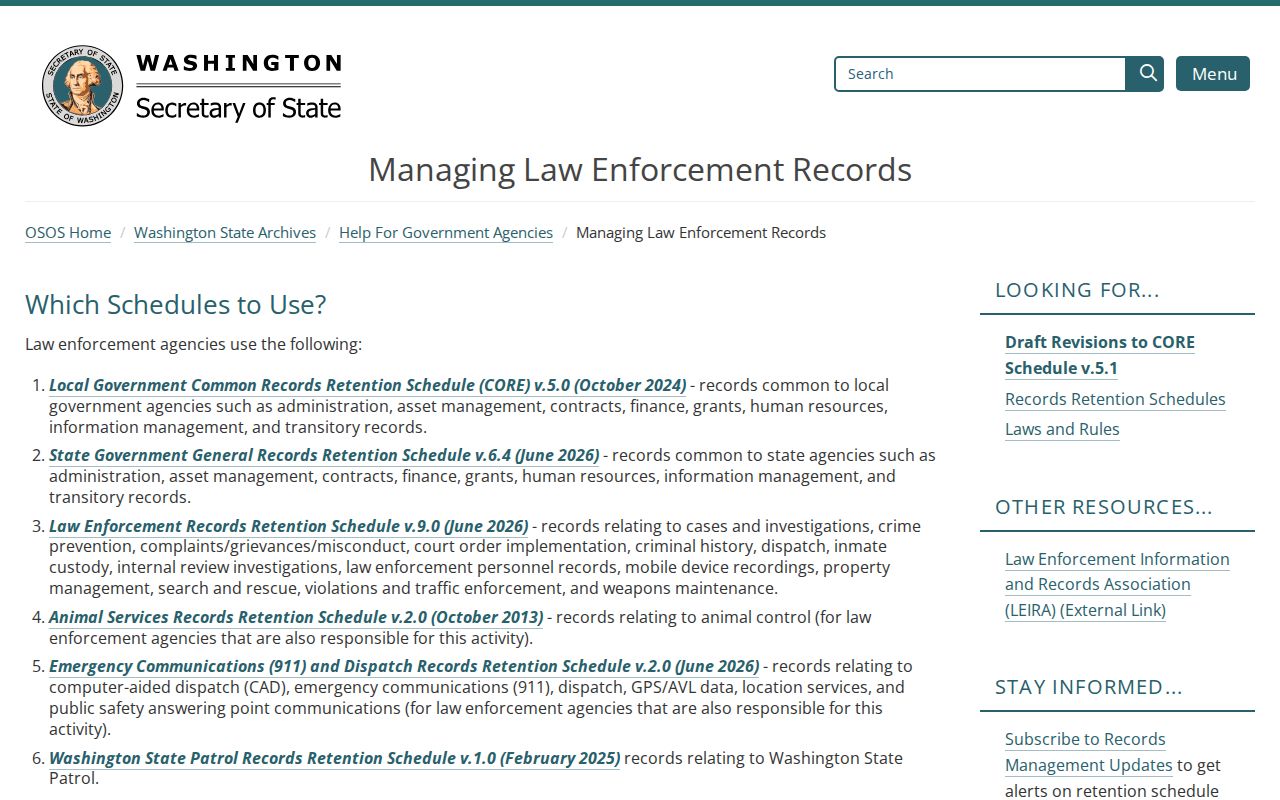Open Law Enforcement Information and Records Association link
This screenshot has width=1280, height=800.
(1117, 584)
